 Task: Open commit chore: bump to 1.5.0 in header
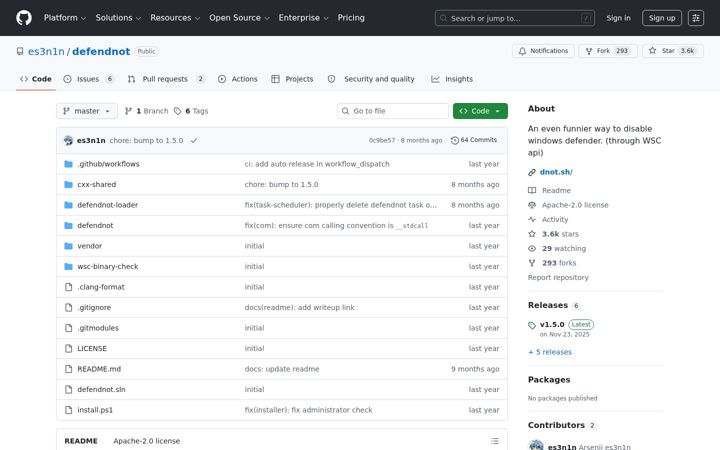(x=146, y=141)
